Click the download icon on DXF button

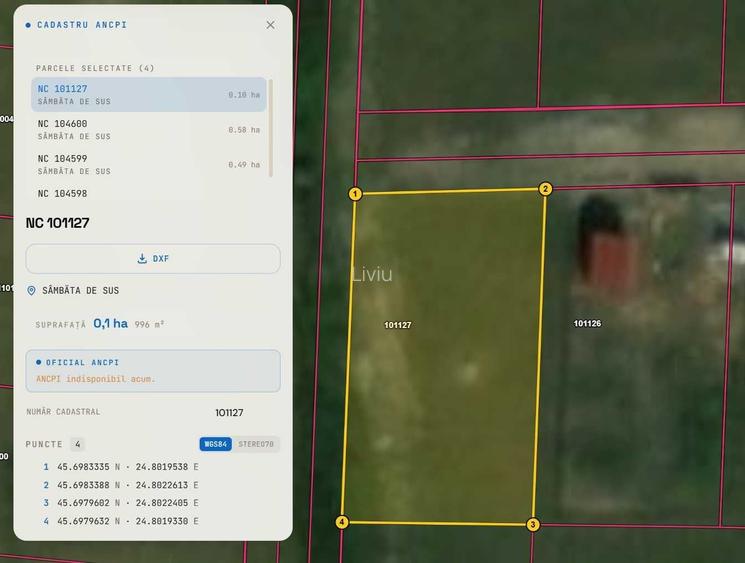[142, 258]
